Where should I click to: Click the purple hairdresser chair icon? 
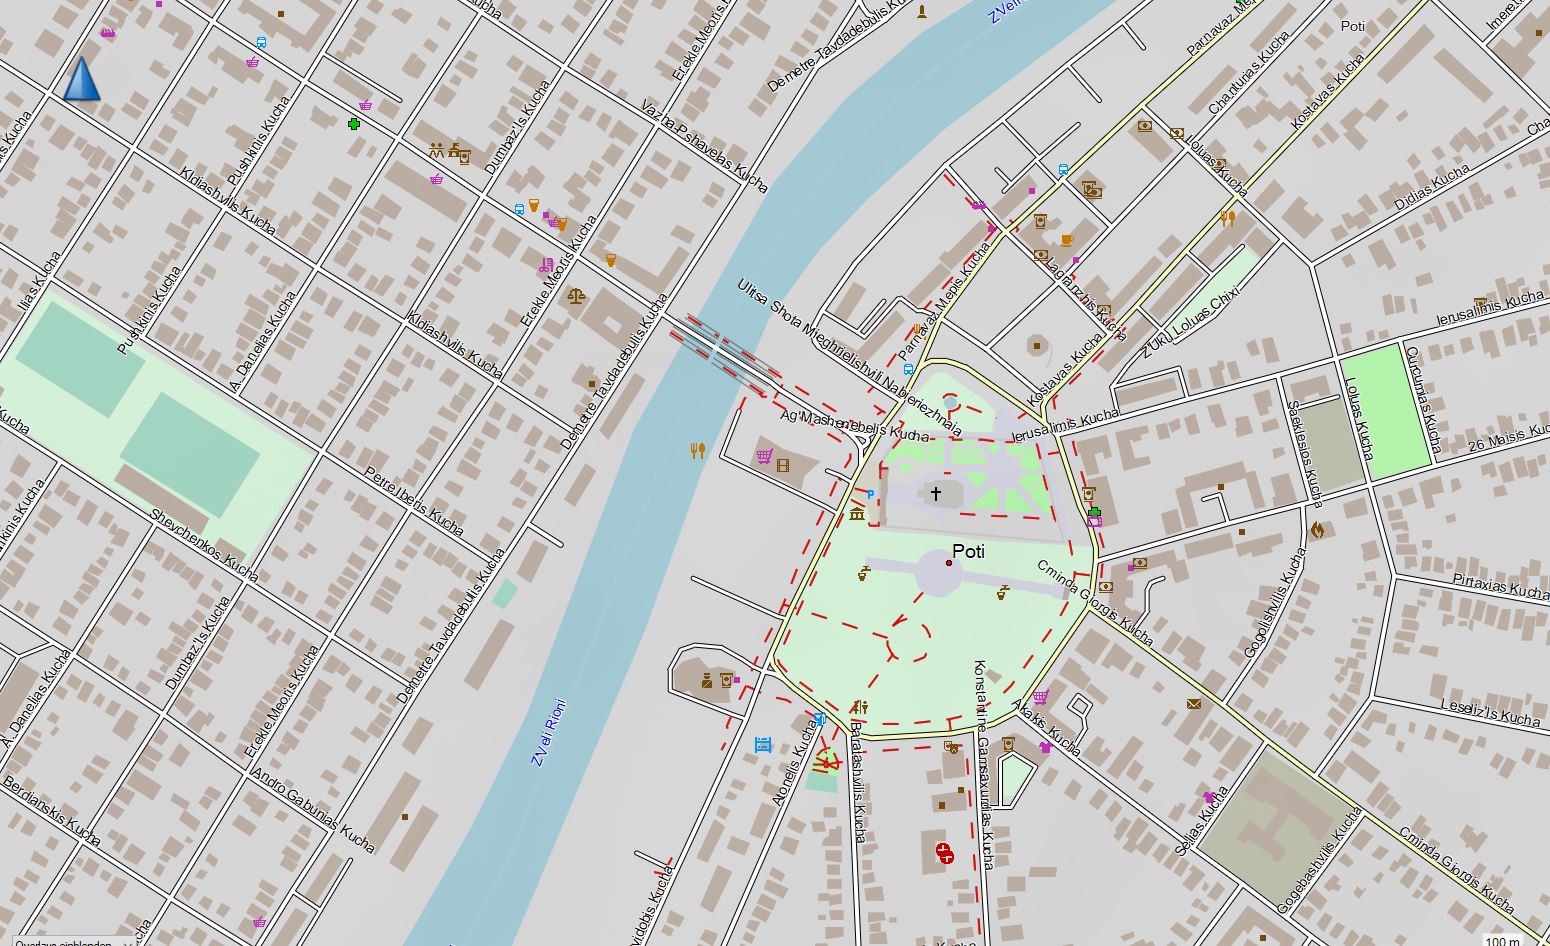coord(545,265)
